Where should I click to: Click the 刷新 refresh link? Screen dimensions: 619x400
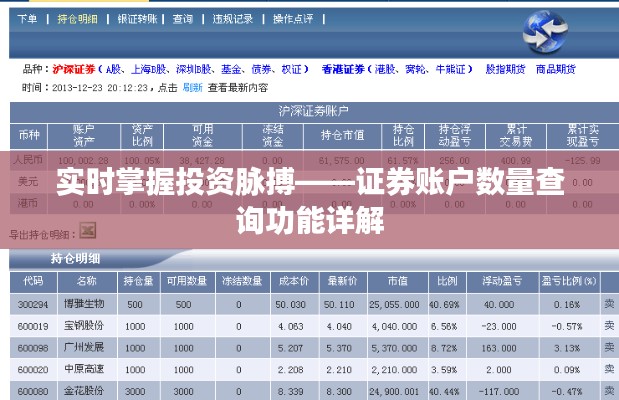click(192, 88)
